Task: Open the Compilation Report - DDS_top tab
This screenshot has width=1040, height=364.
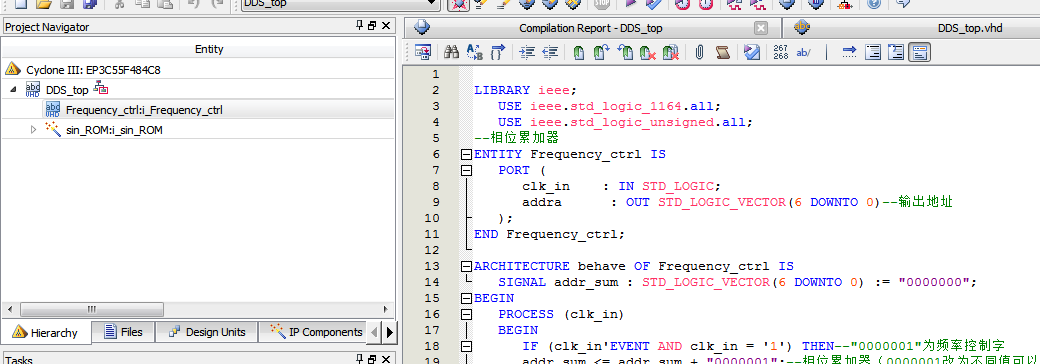Action: (x=590, y=28)
